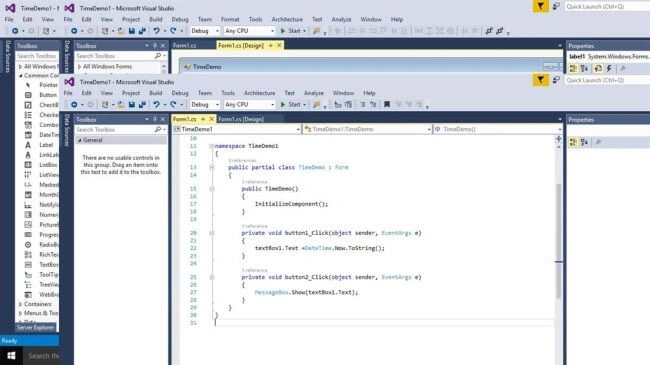Collapse namespace TimeDemo1 code block on line 11
Image resolution: width=650 pixels, height=365 pixels.
211,146
